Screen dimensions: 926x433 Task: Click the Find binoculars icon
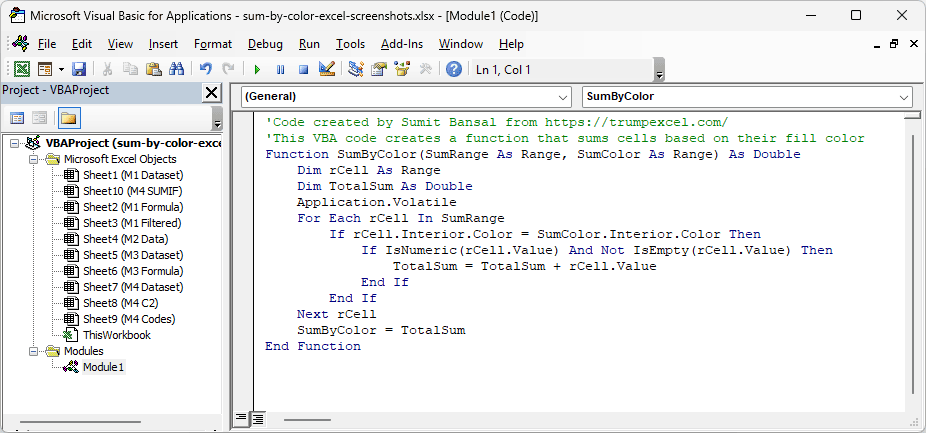tap(177, 70)
